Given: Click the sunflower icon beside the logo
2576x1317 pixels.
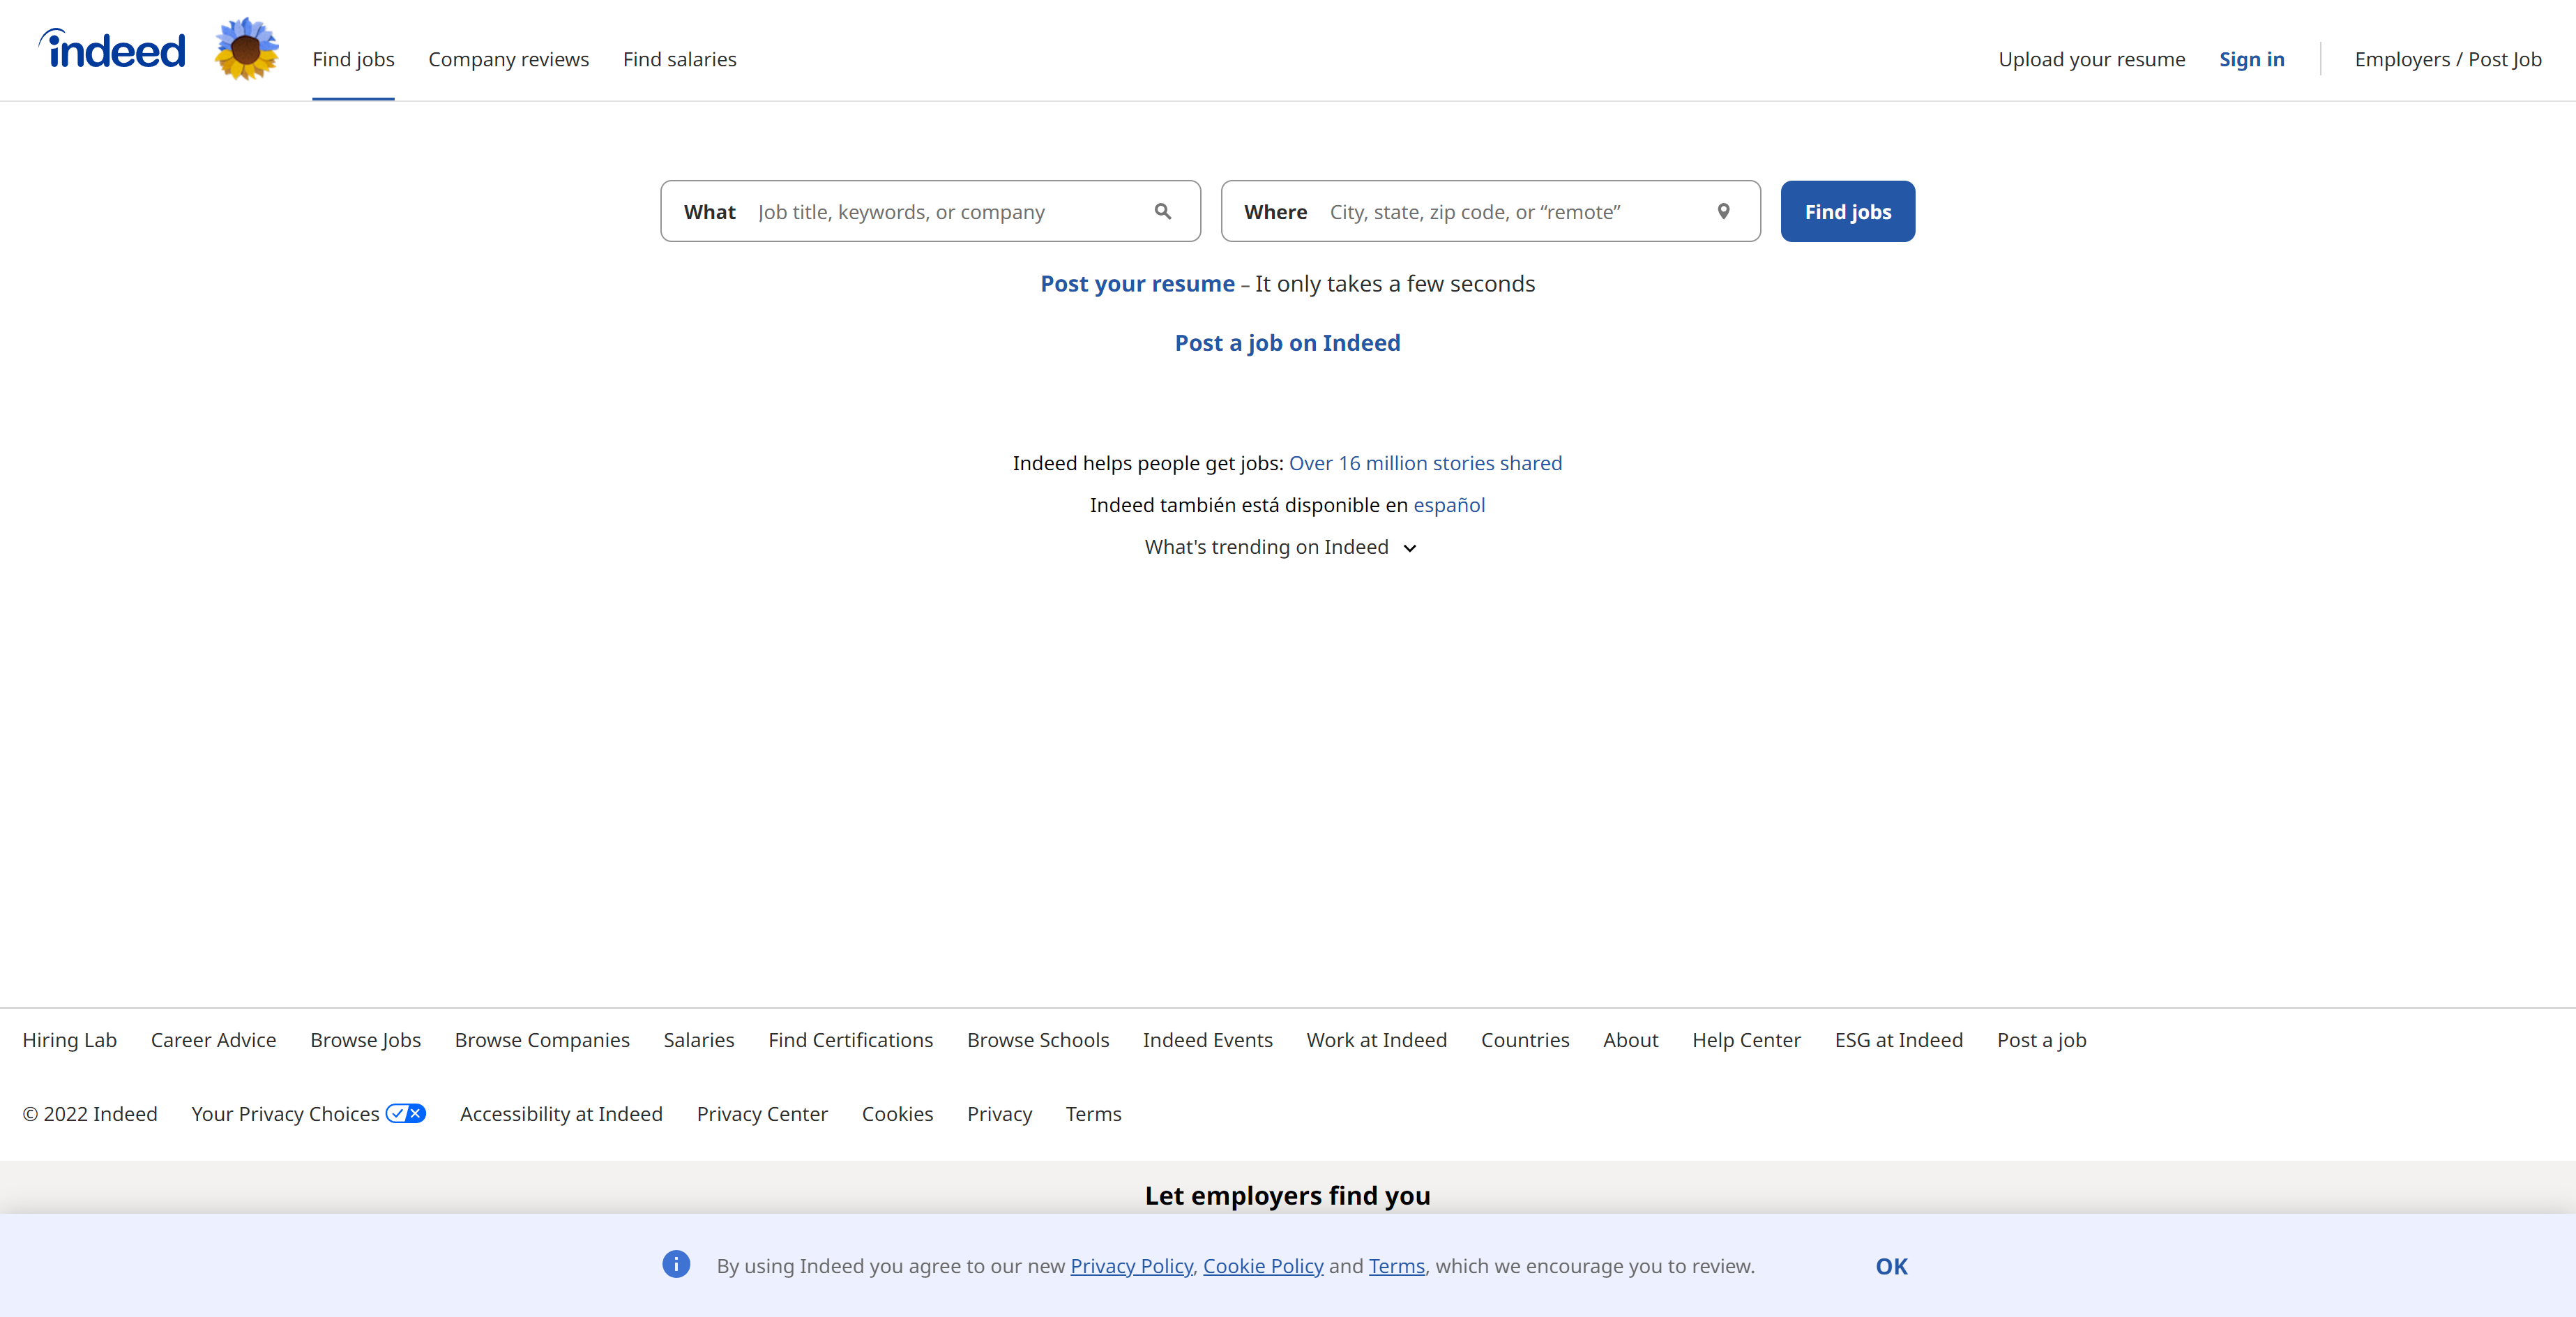Looking at the screenshot, I should click(x=246, y=49).
